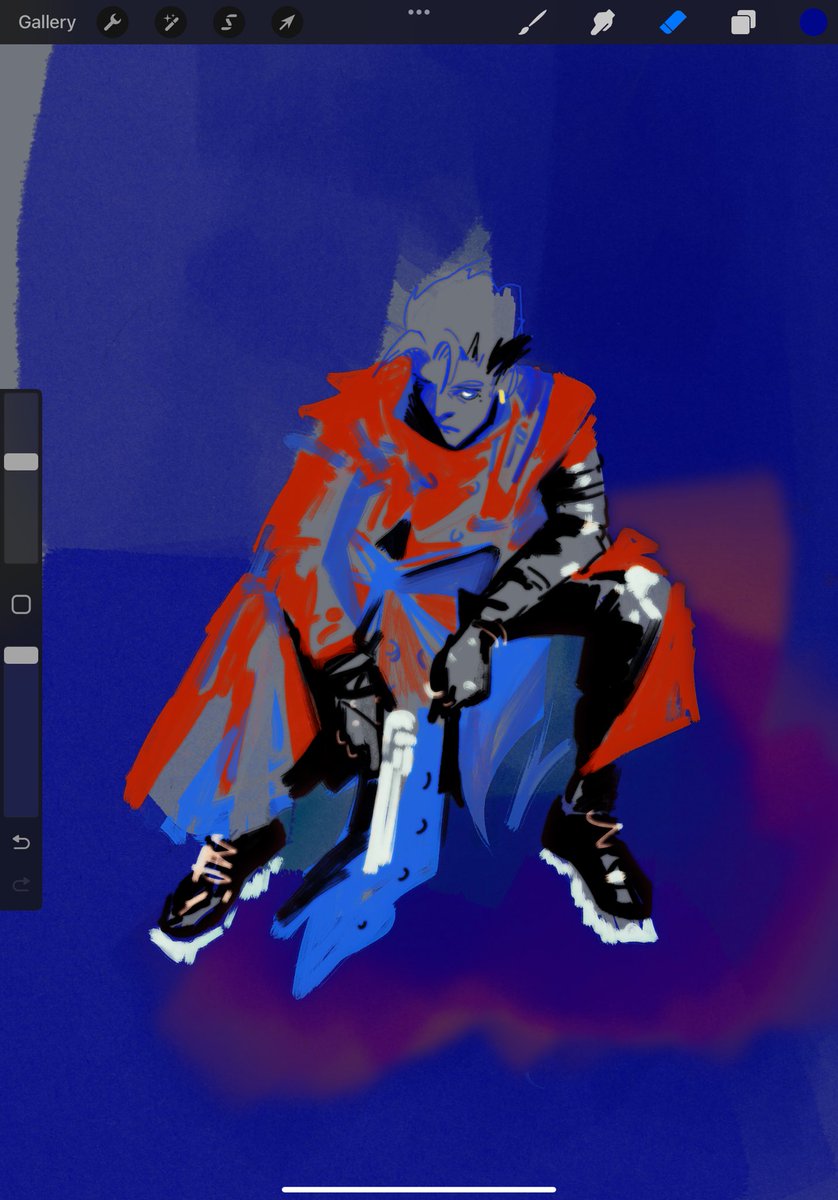Tap the square modify button in sidebar

21,605
